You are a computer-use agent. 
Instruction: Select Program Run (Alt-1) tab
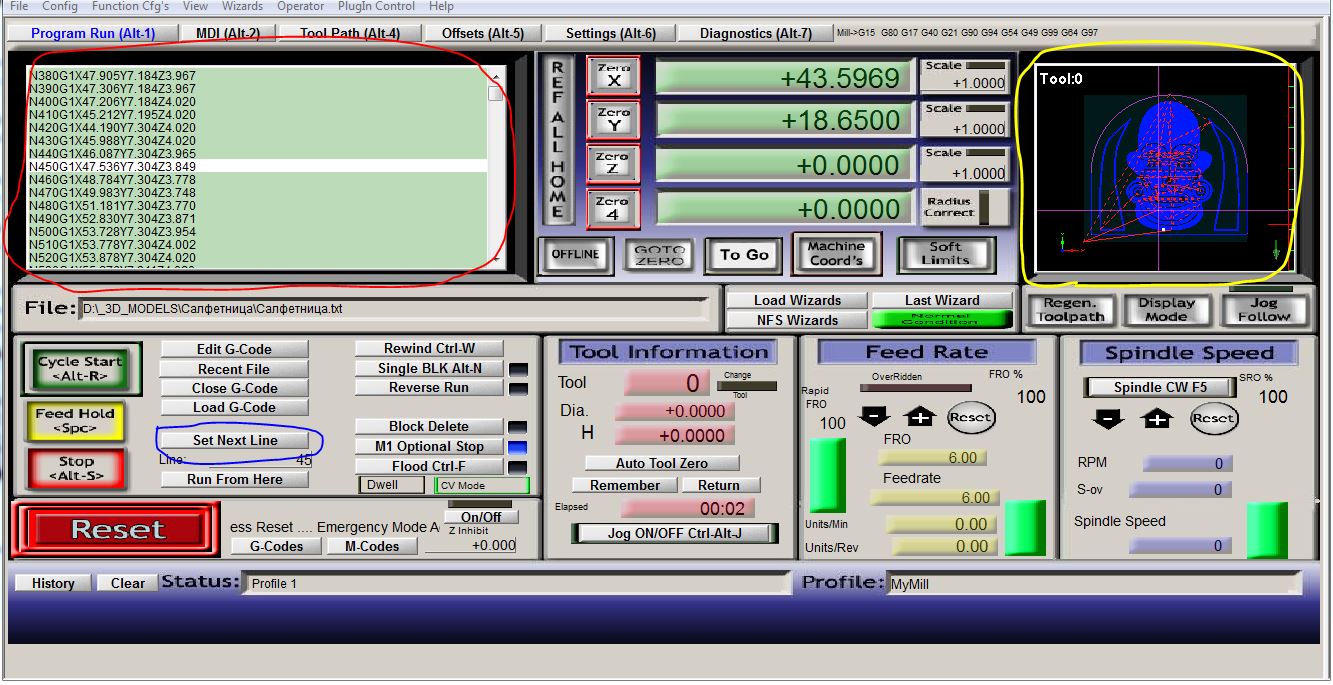pos(93,33)
